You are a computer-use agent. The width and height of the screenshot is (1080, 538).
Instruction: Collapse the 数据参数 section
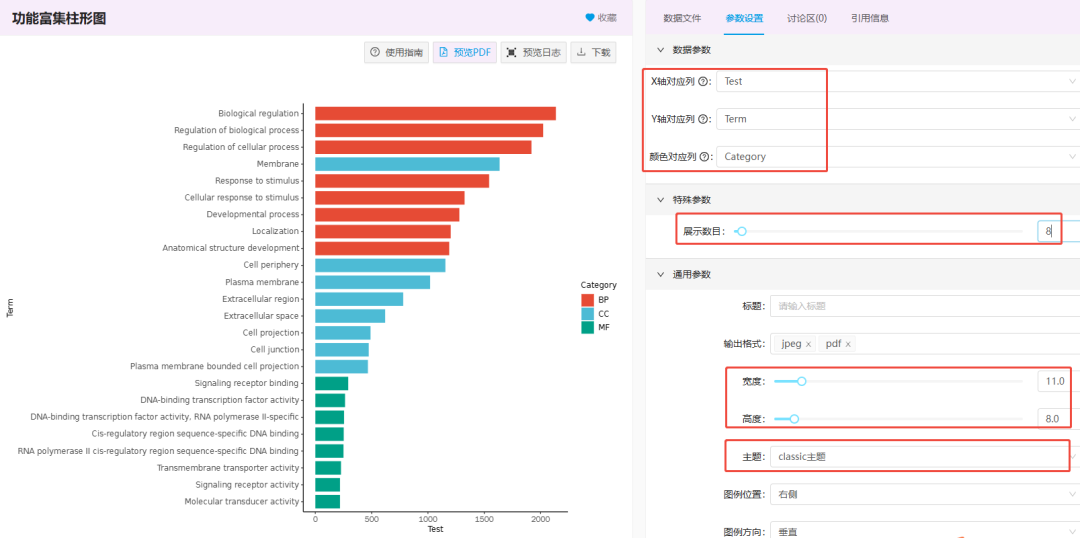tap(660, 50)
